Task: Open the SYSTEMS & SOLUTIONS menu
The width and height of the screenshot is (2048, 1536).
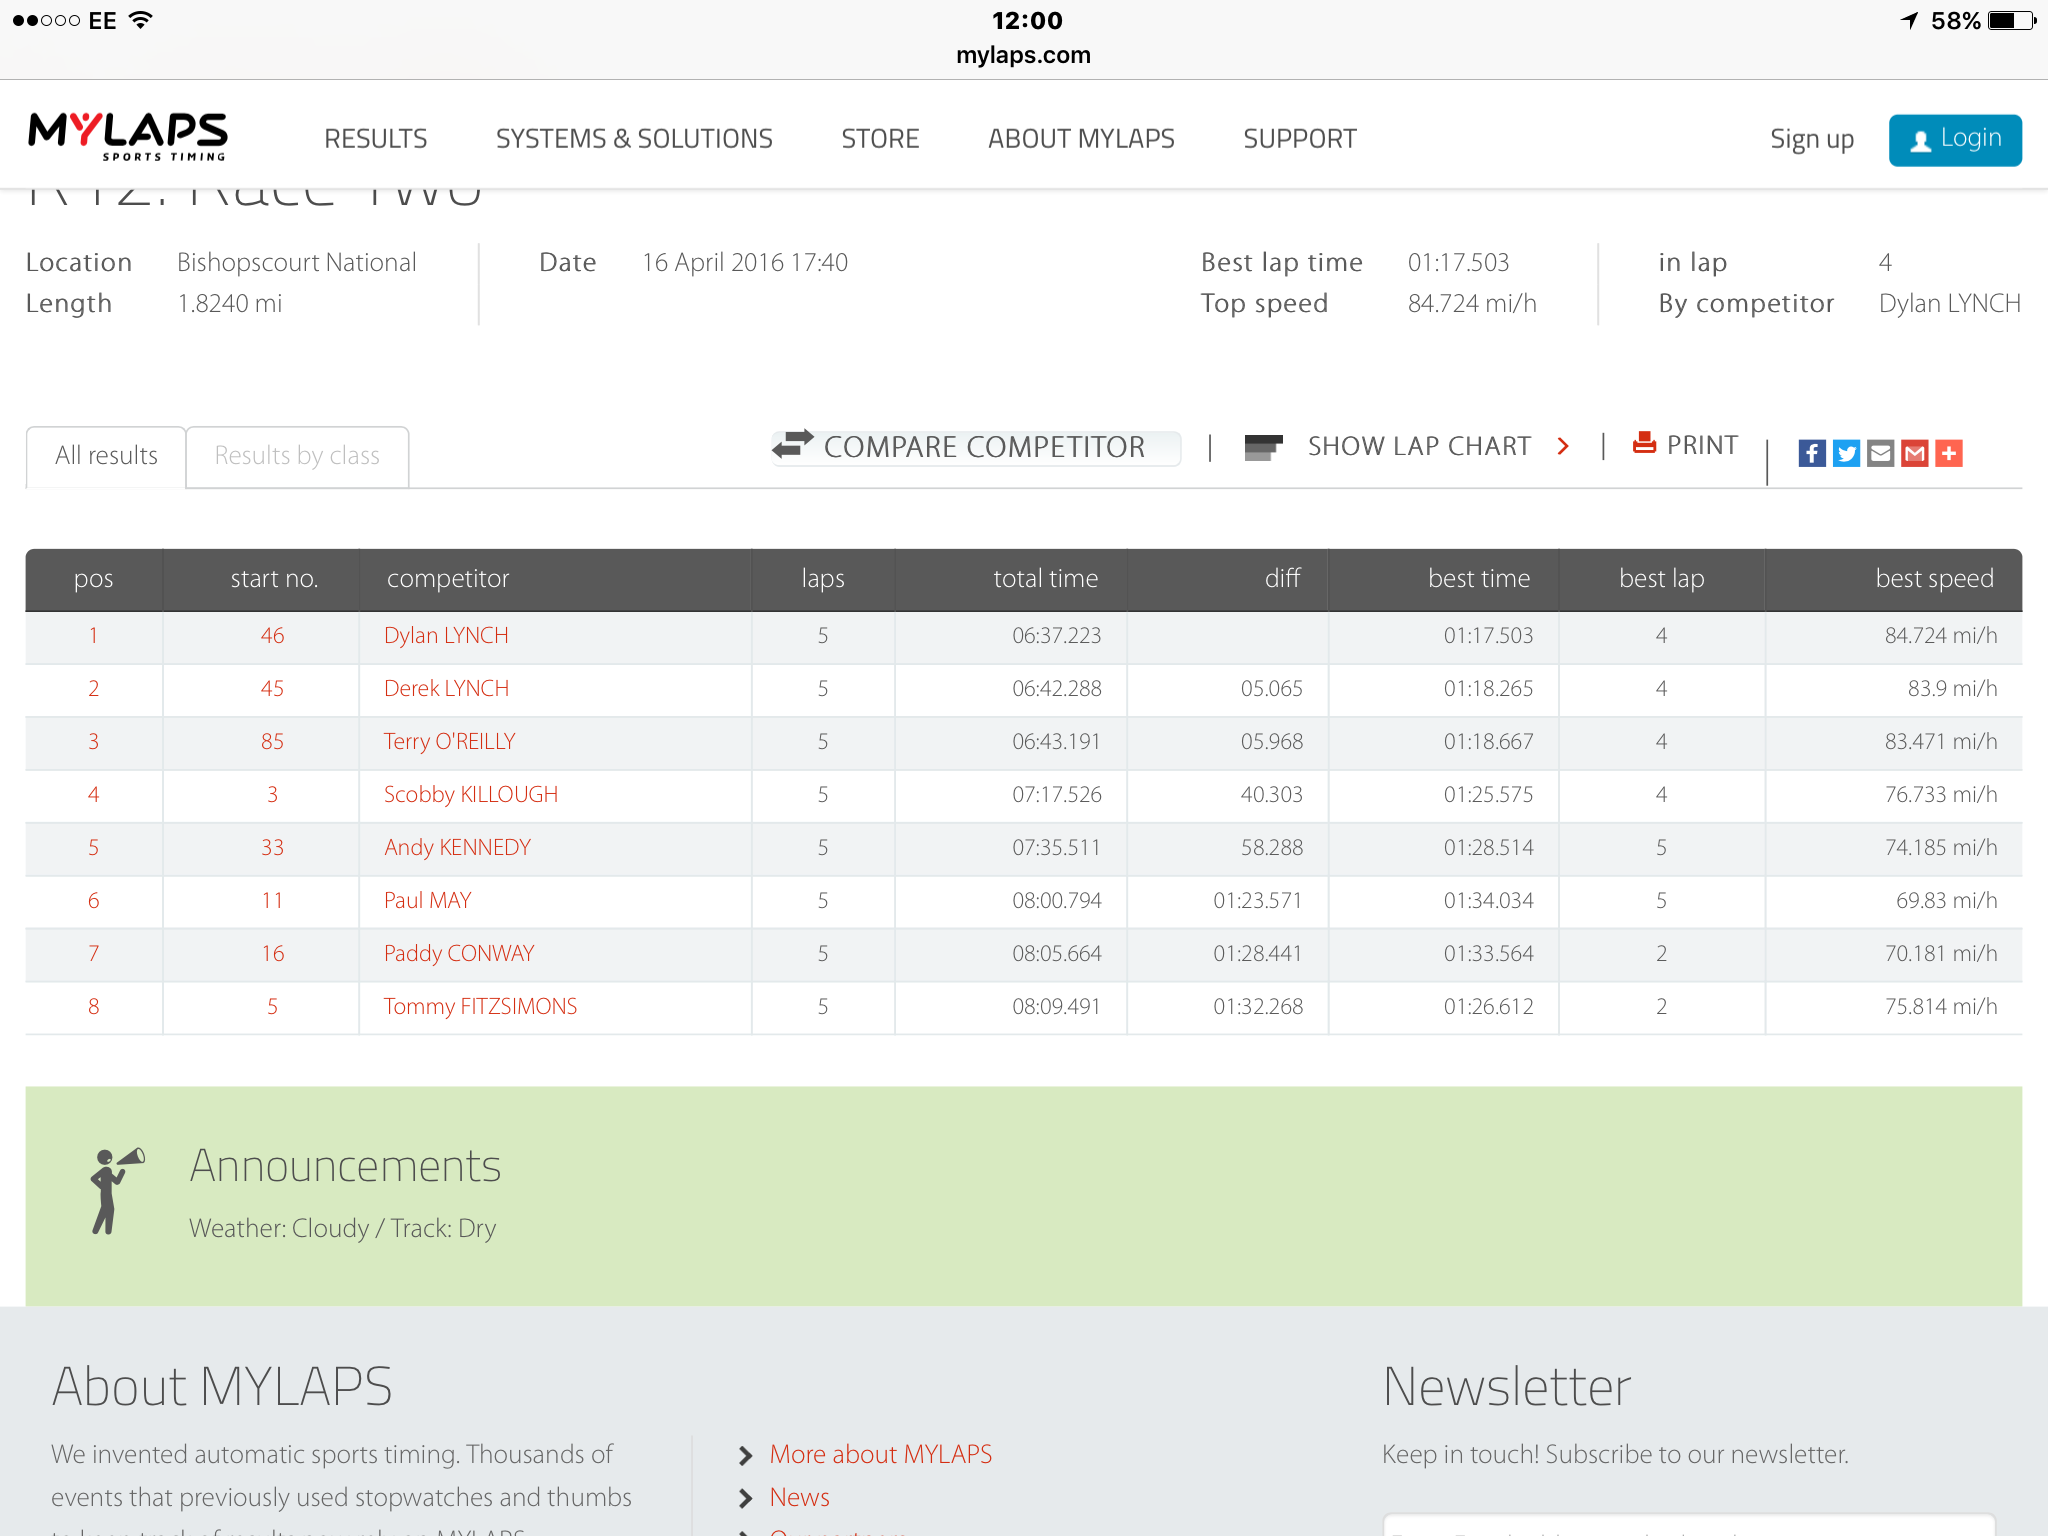Action: click(634, 138)
